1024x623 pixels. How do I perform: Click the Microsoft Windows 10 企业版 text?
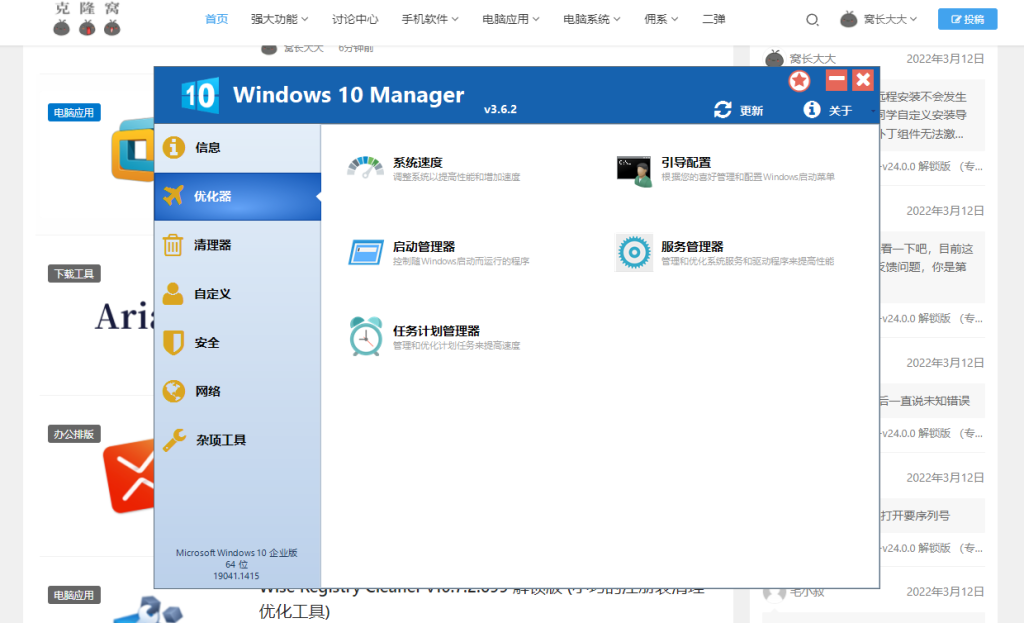coord(236,552)
